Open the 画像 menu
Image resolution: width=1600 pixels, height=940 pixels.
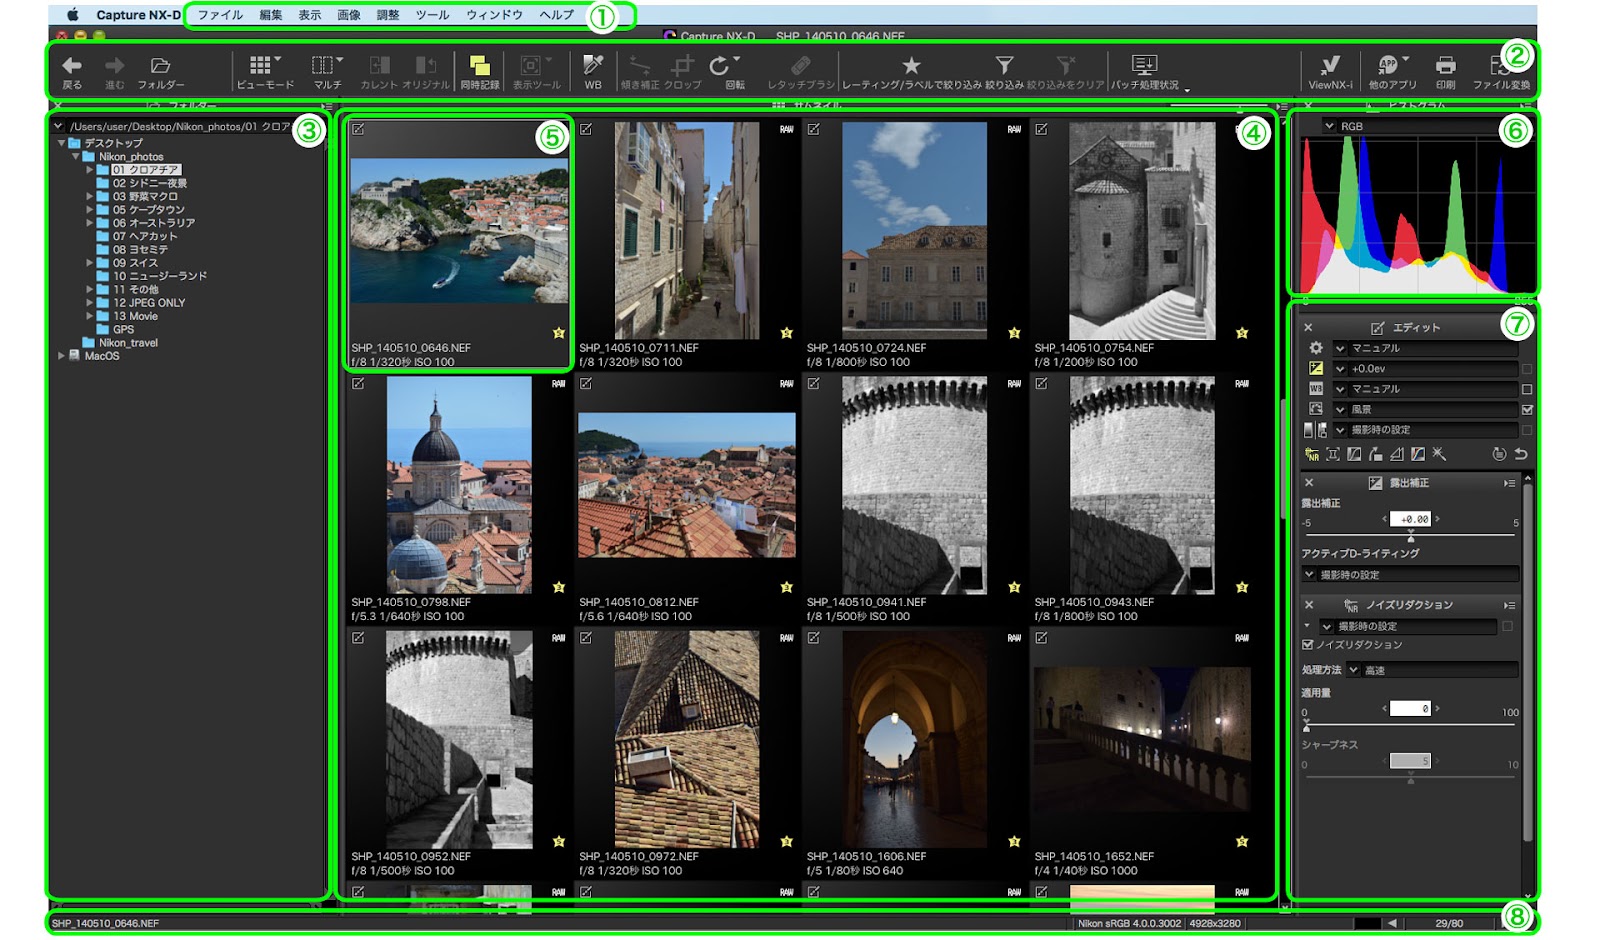[x=349, y=15]
